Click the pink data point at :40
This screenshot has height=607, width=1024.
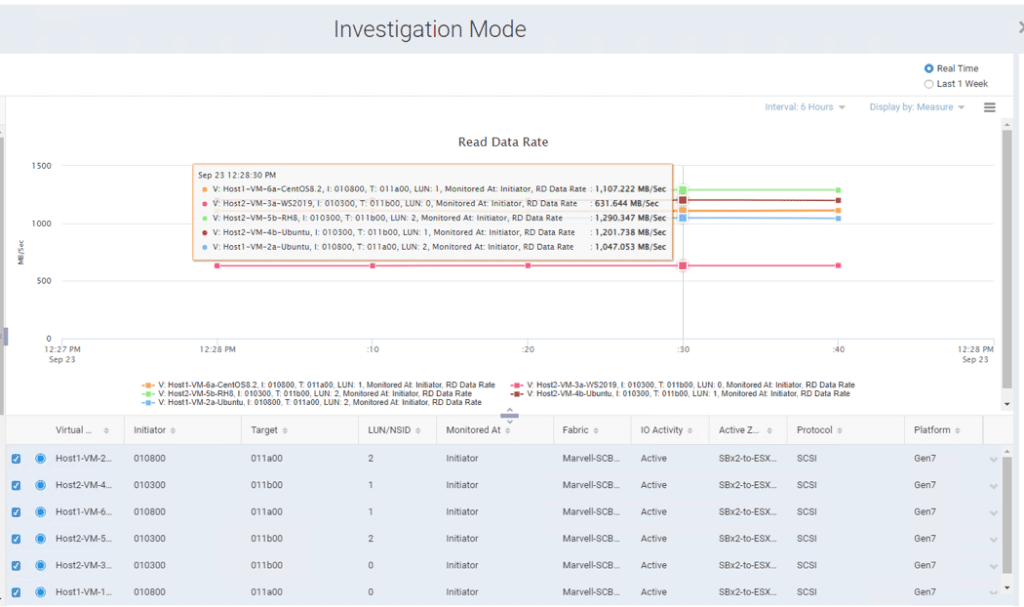(838, 265)
